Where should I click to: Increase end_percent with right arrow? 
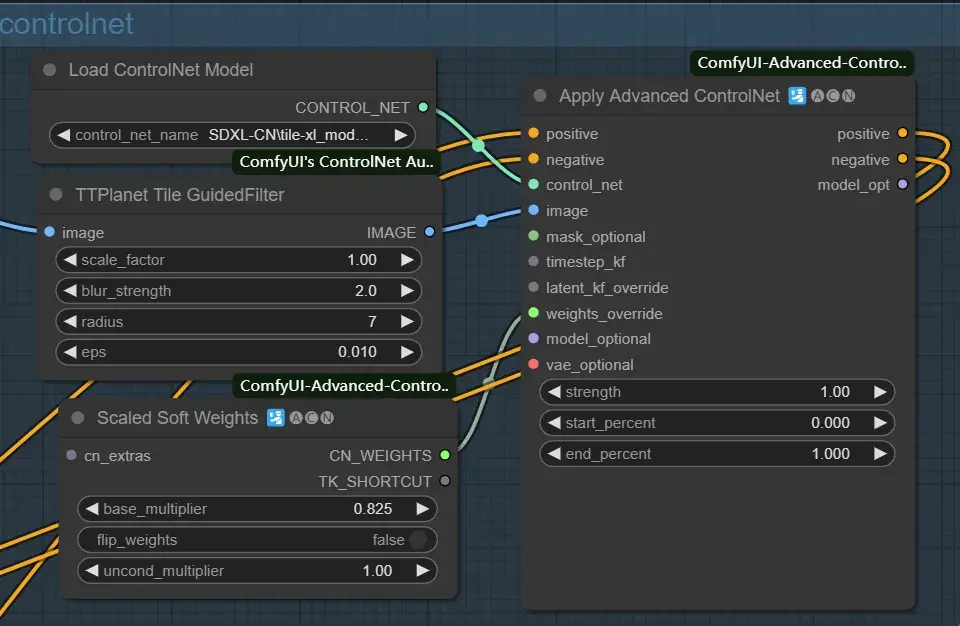click(x=880, y=453)
